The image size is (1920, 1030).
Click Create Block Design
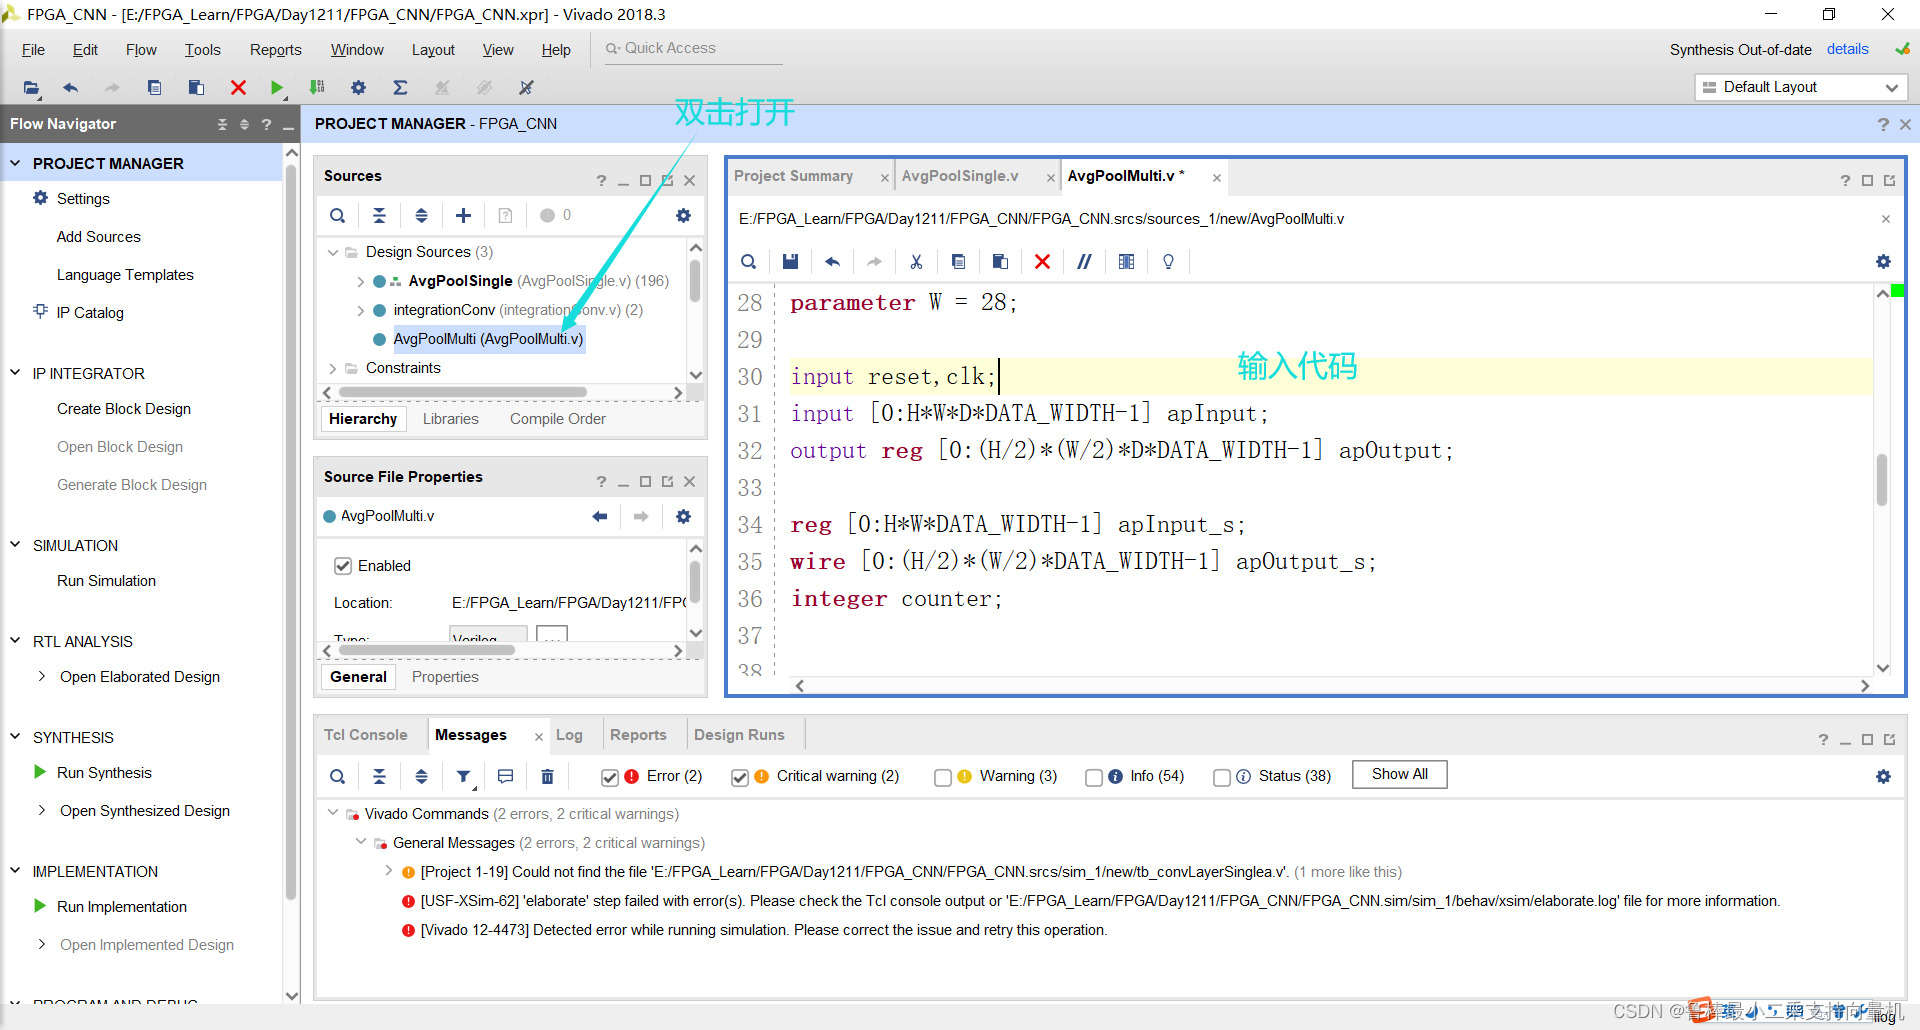(124, 409)
